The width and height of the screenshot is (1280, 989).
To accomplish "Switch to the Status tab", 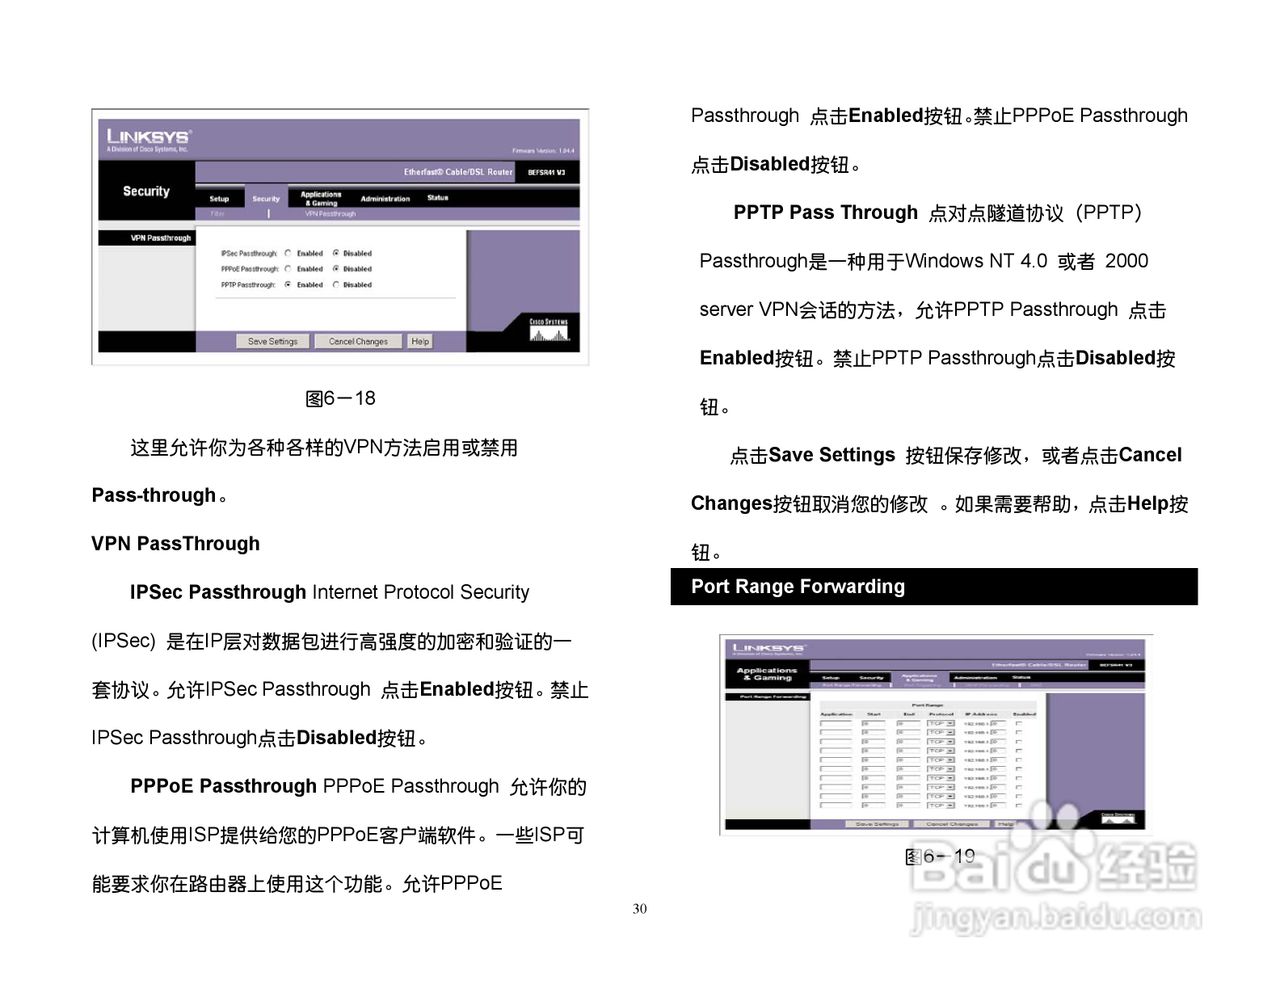I will (438, 197).
